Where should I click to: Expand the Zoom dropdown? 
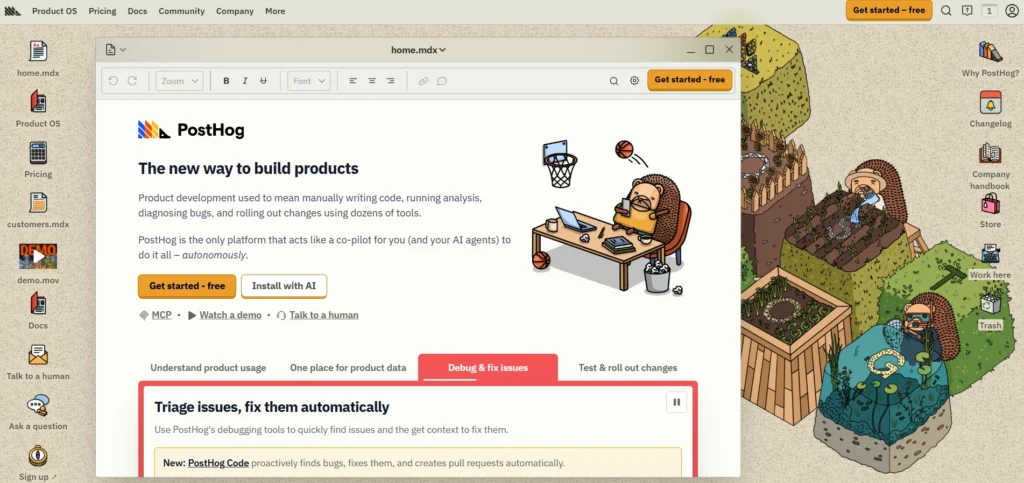click(x=180, y=81)
